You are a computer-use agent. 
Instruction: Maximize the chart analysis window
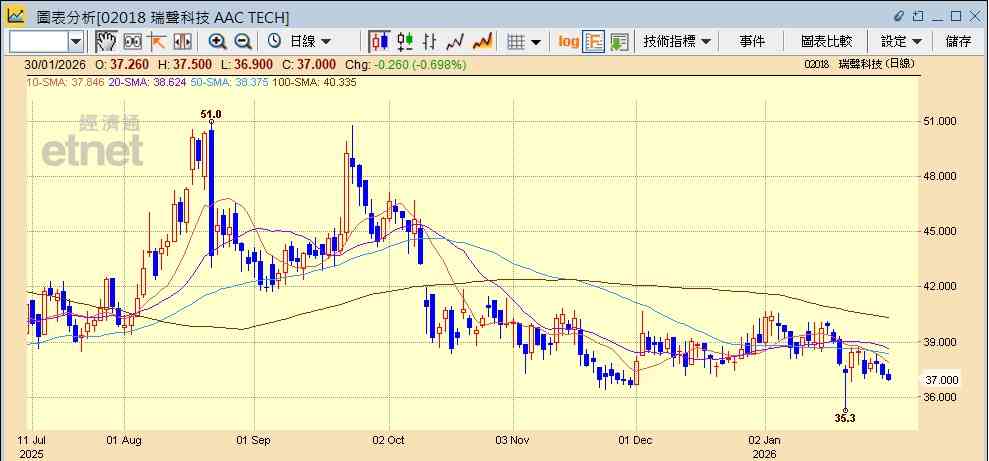pyautogui.click(x=956, y=16)
